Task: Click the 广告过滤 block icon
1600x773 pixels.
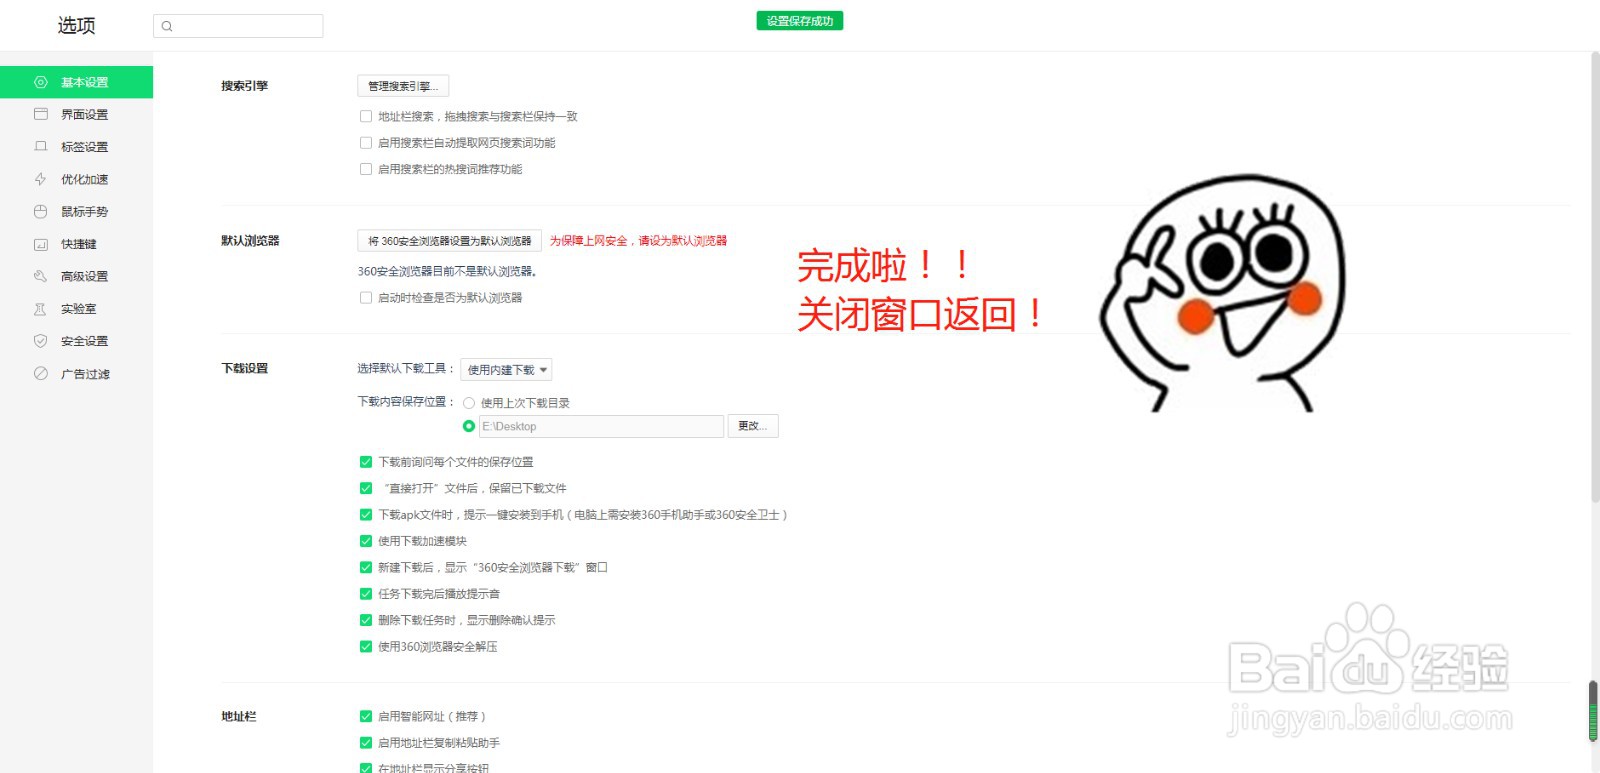Action: tap(41, 373)
